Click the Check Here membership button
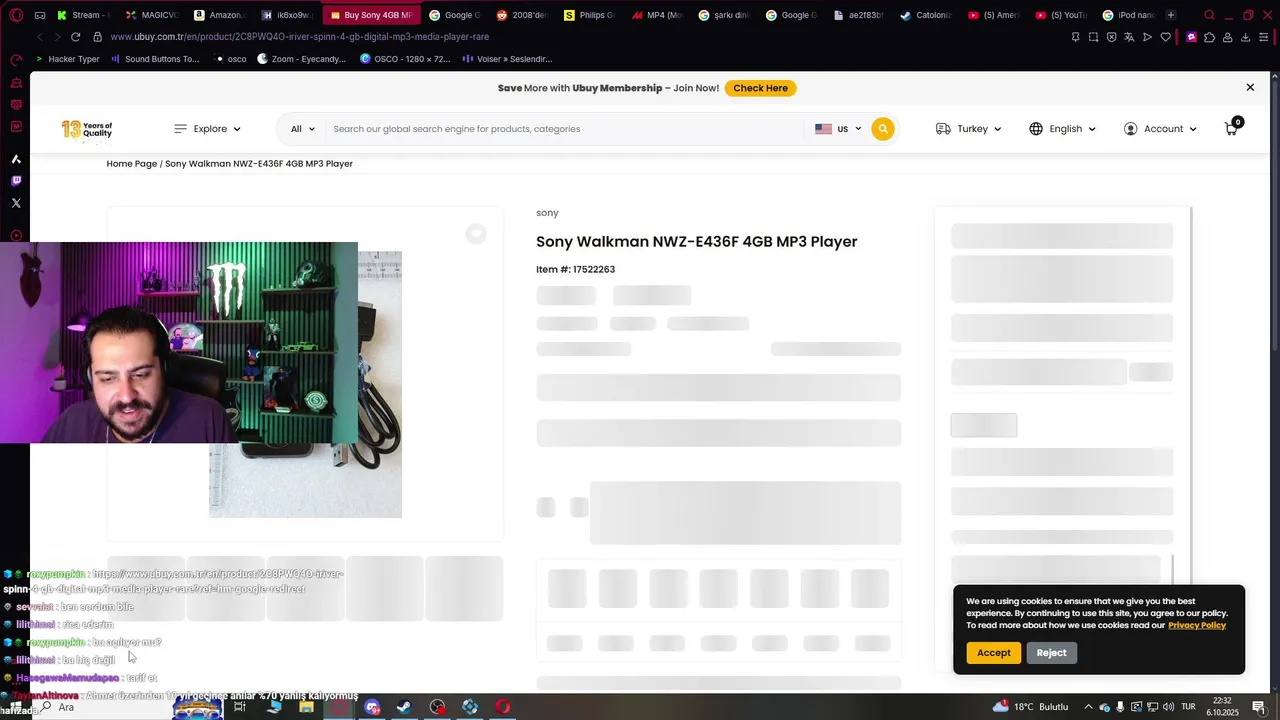1280x720 pixels. click(x=760, y=88)
